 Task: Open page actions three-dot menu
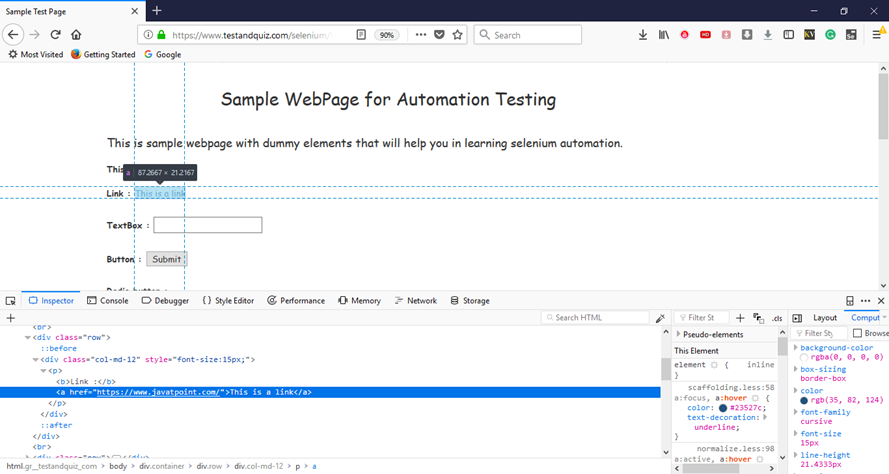(421, 35)
